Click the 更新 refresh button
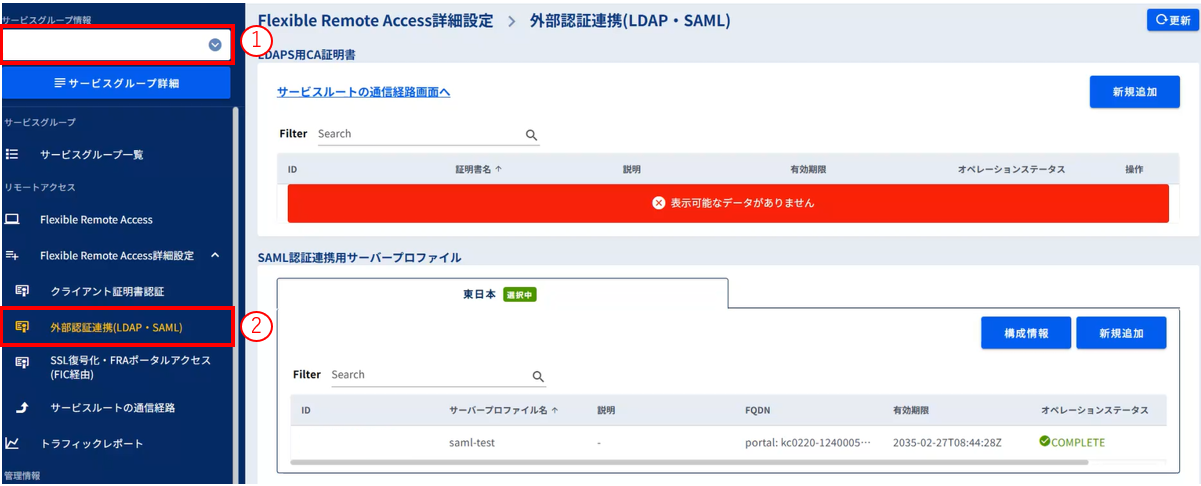Image resolution: width=1201 pixels, height=486 pixels. pyautogui.click(x=1172, y=19)
